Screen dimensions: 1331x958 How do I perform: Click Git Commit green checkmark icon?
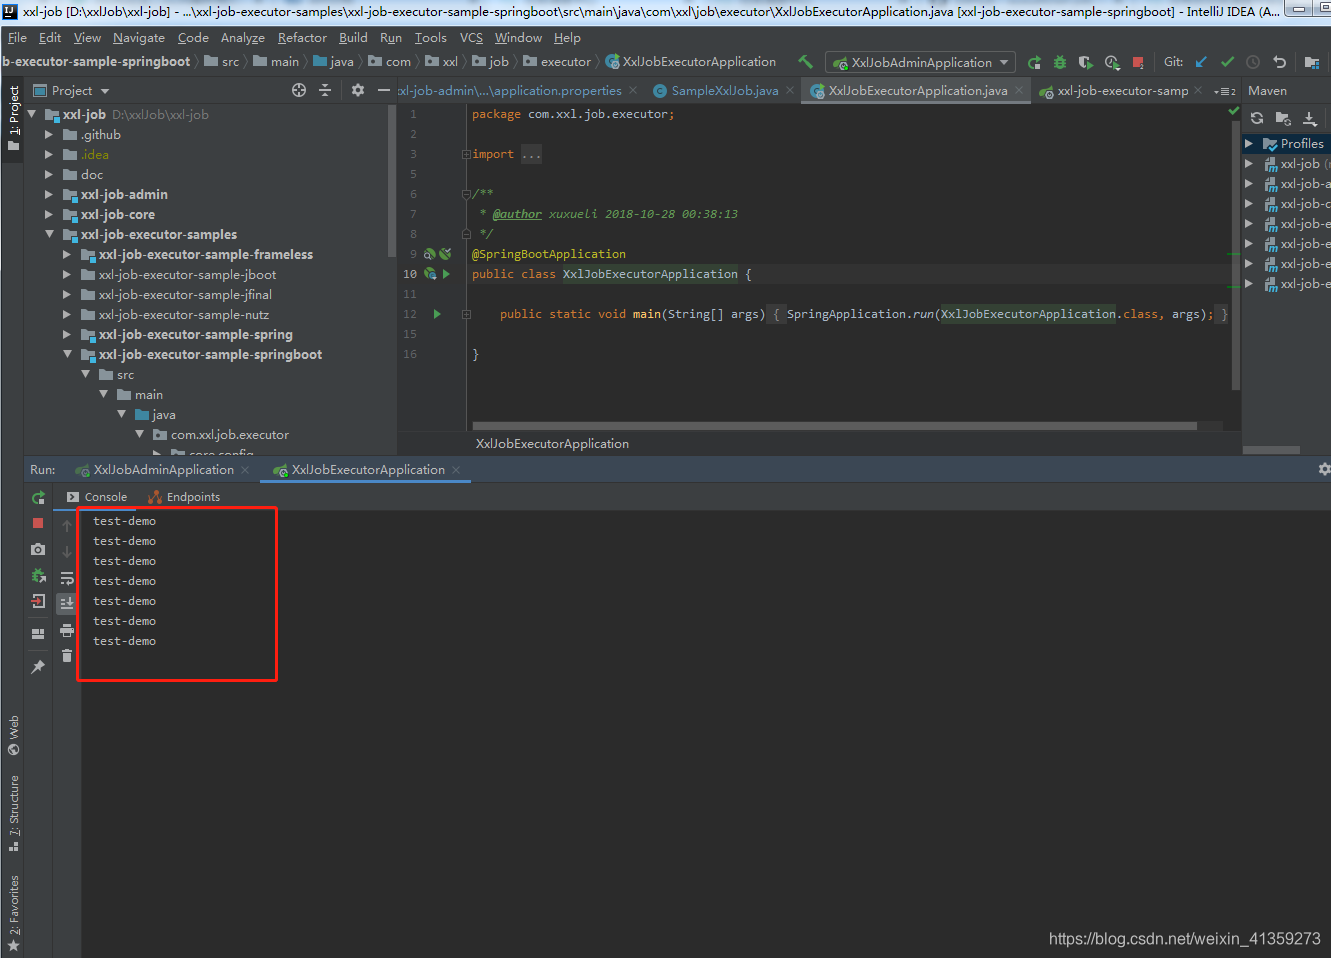point(1227,62)
